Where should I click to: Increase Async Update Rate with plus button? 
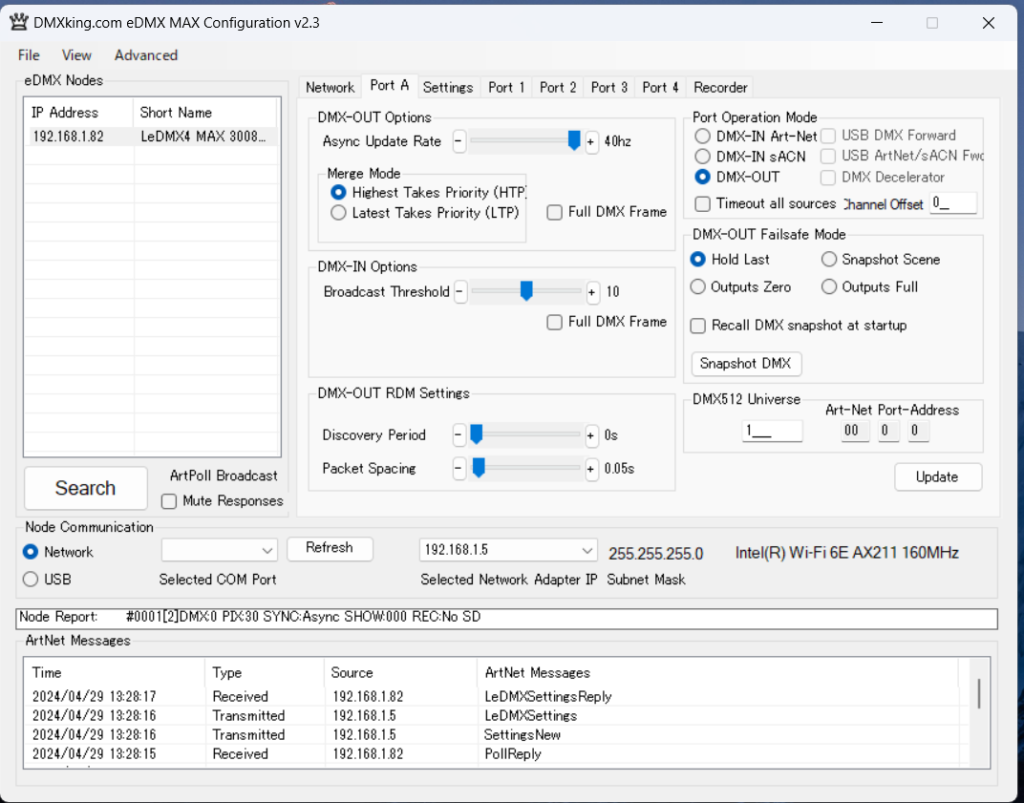(591, 142)
